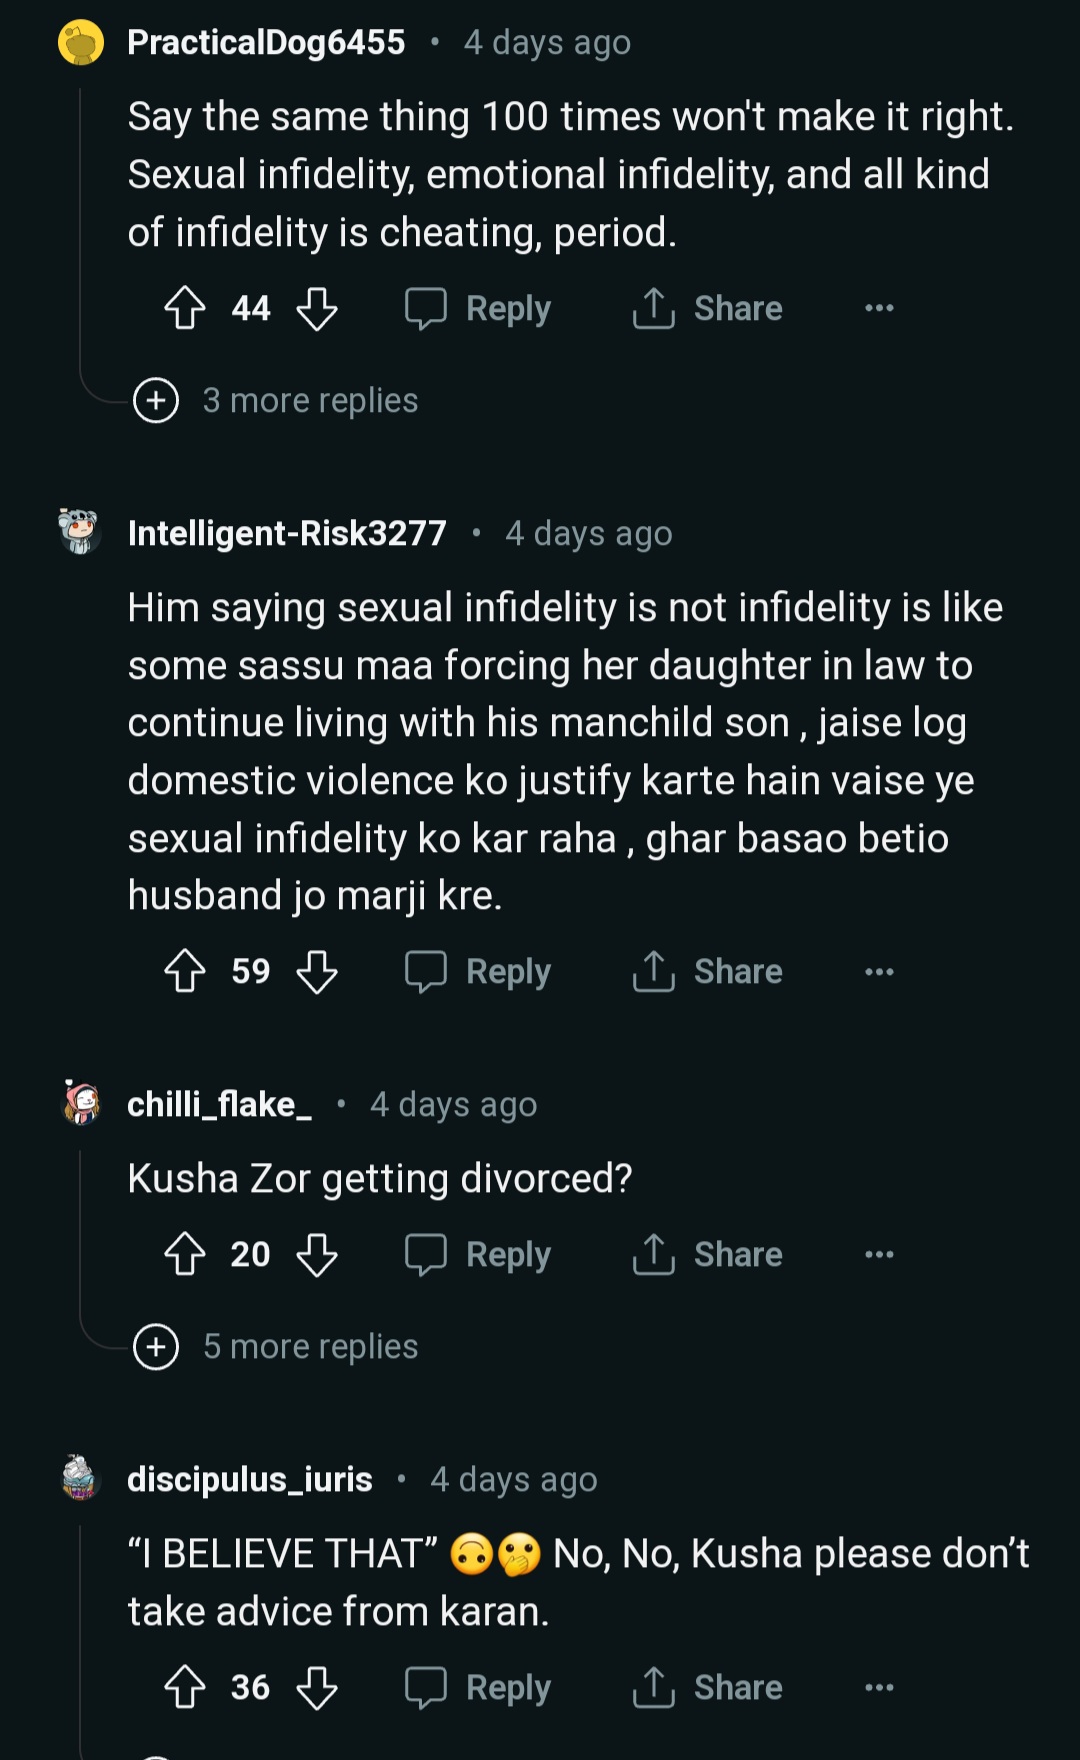Share chilli_flake_'s comment
This screenshot has height=1760, width=1080.
tap(708, 1254)
